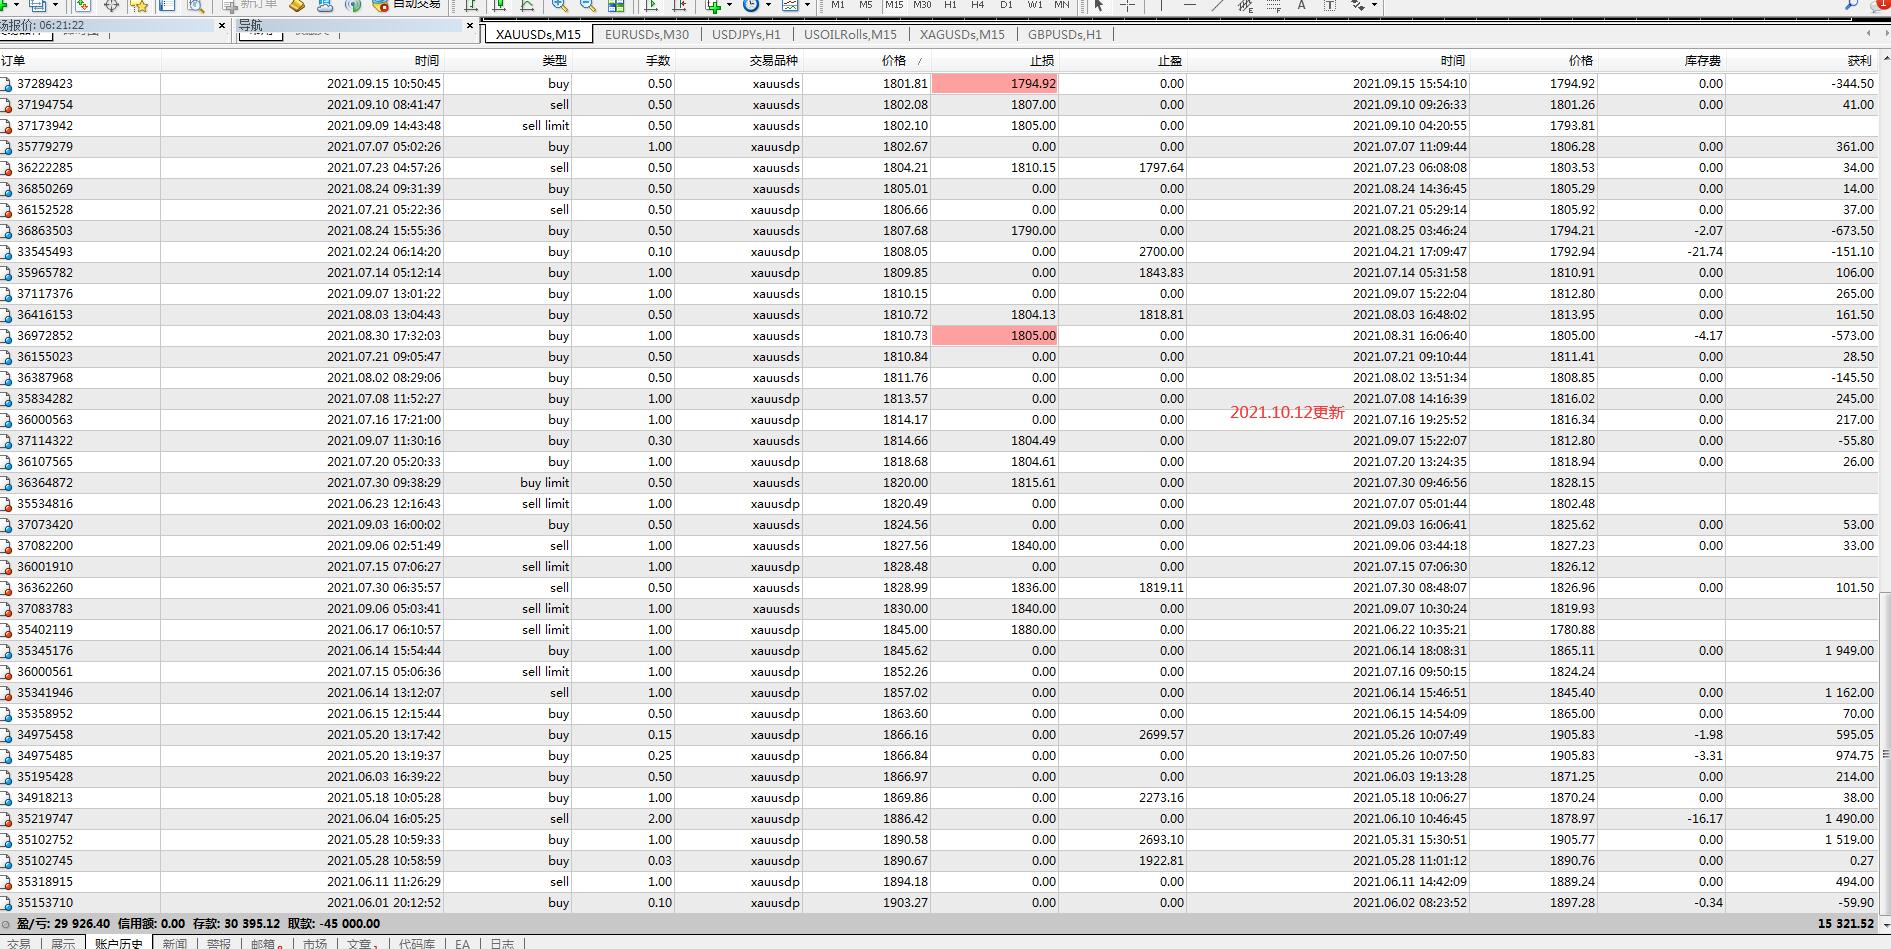Click the highlighted stop loss 1794.92
This screenshot has height=949, width=1891.
coord(995,84)
